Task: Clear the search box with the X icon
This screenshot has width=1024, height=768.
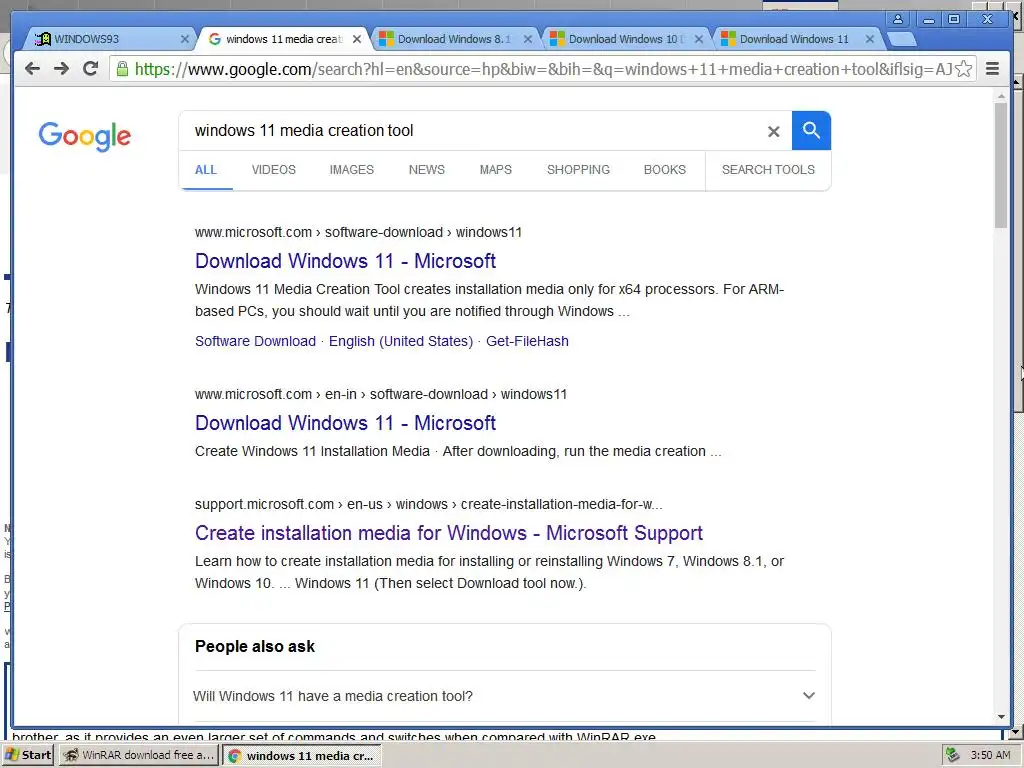Action: pyautogui.click(x=774, y=131)
